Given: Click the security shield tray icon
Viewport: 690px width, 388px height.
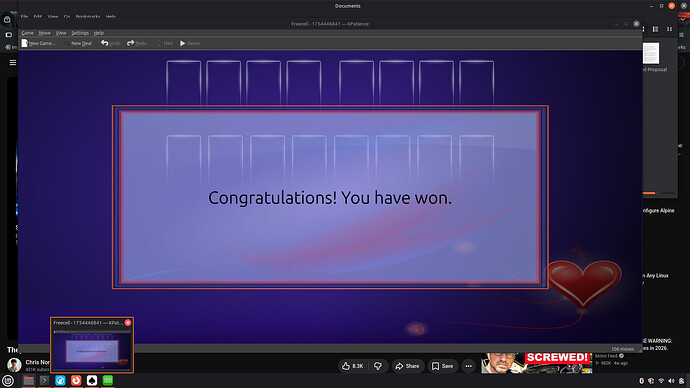Looking at the screenshot, I should click(x=651, y=381).
